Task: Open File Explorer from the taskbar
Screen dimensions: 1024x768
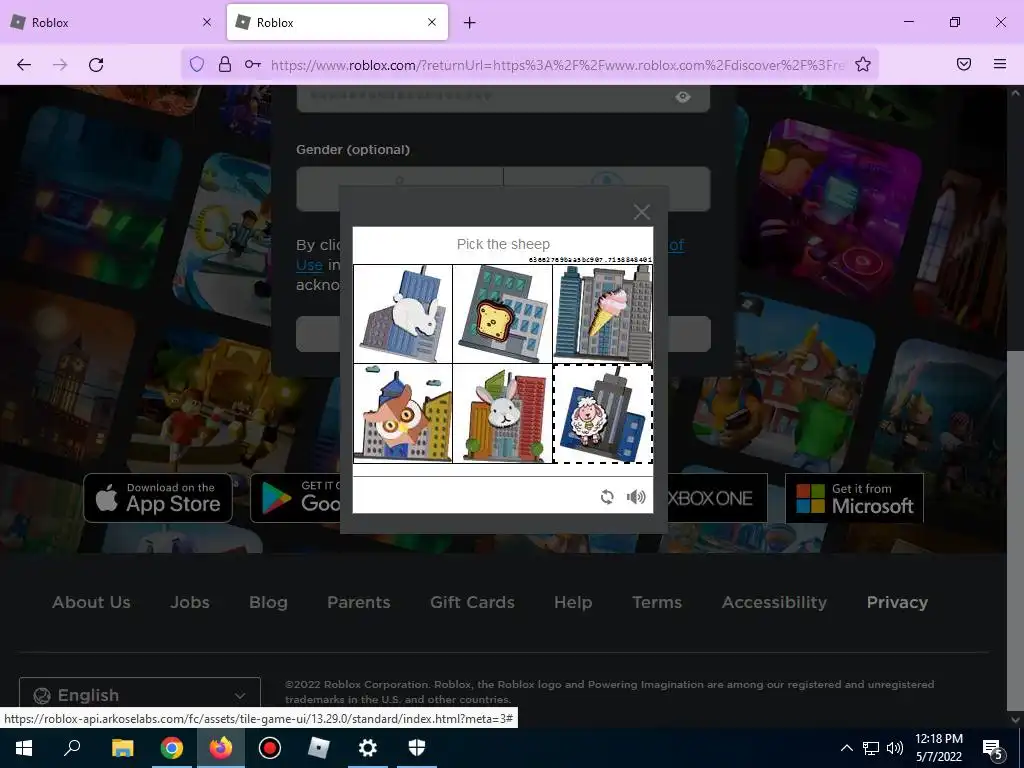Action: 122,748
